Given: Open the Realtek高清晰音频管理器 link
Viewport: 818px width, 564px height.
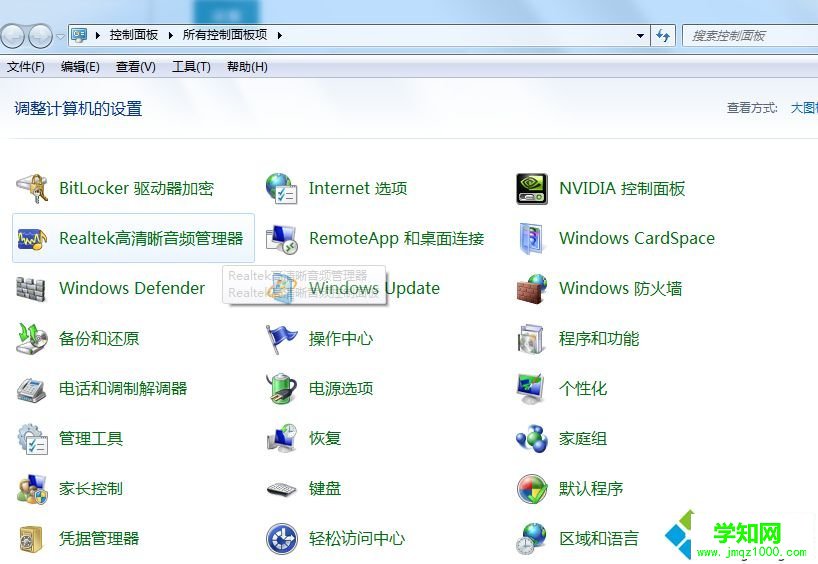Looking at the screenshot, I should (151, 238).
